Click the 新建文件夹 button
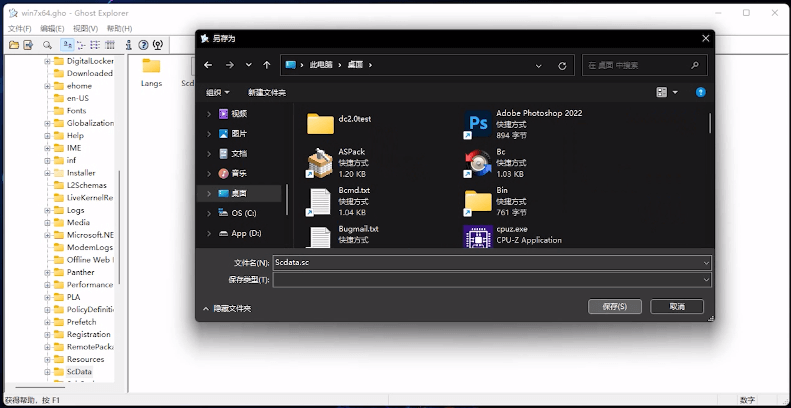 coord(267,92)
